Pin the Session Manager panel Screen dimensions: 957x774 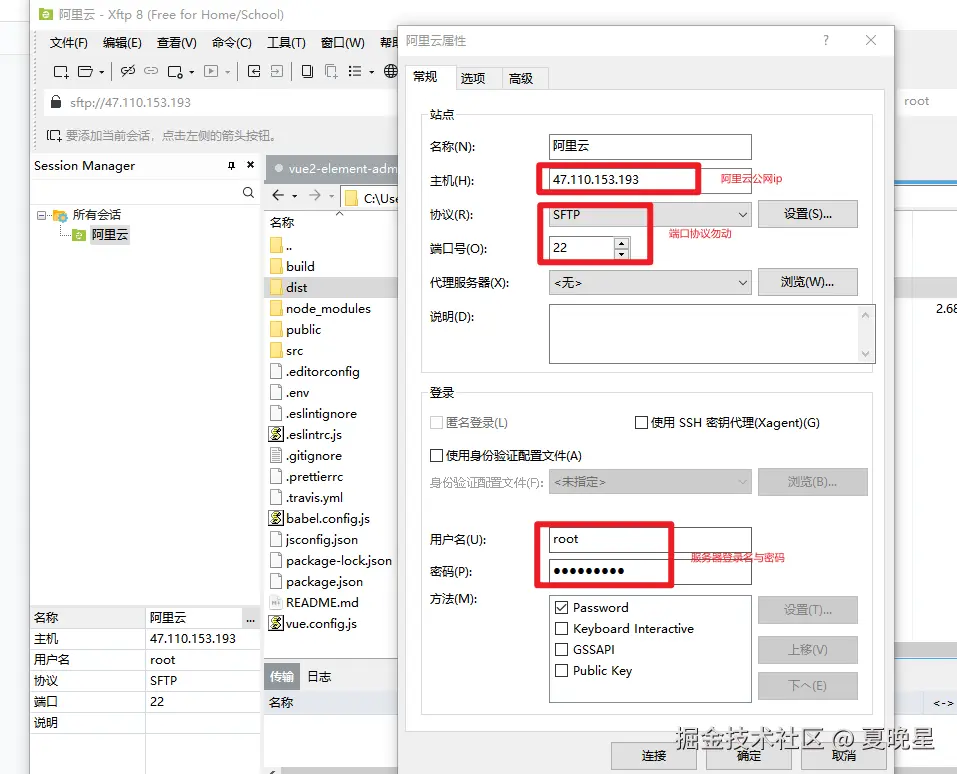pyautogui.click(x=231, y=165)
